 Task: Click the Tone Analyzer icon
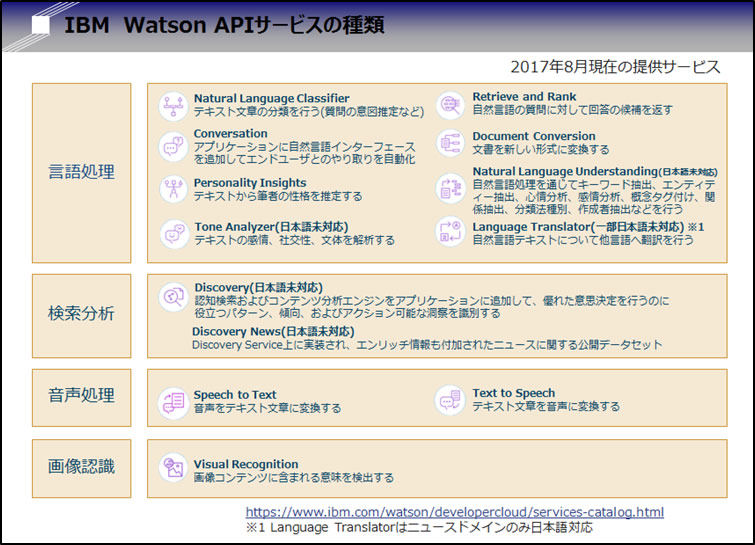click(x=174, y=233)
